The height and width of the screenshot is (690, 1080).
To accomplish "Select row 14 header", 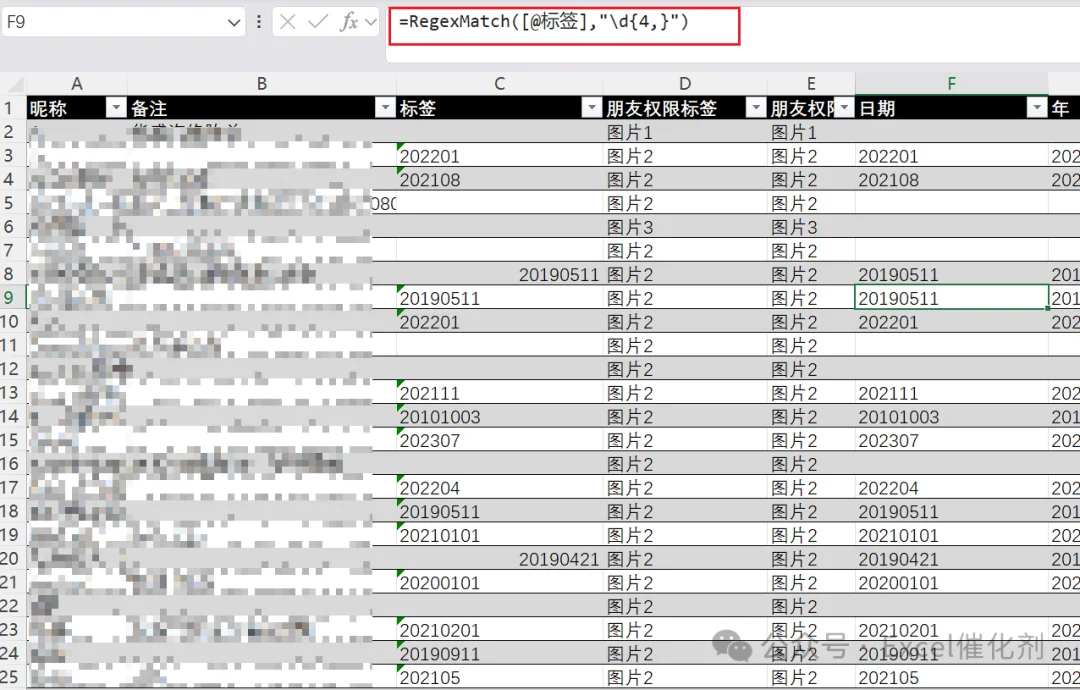I will click(12, 417).
